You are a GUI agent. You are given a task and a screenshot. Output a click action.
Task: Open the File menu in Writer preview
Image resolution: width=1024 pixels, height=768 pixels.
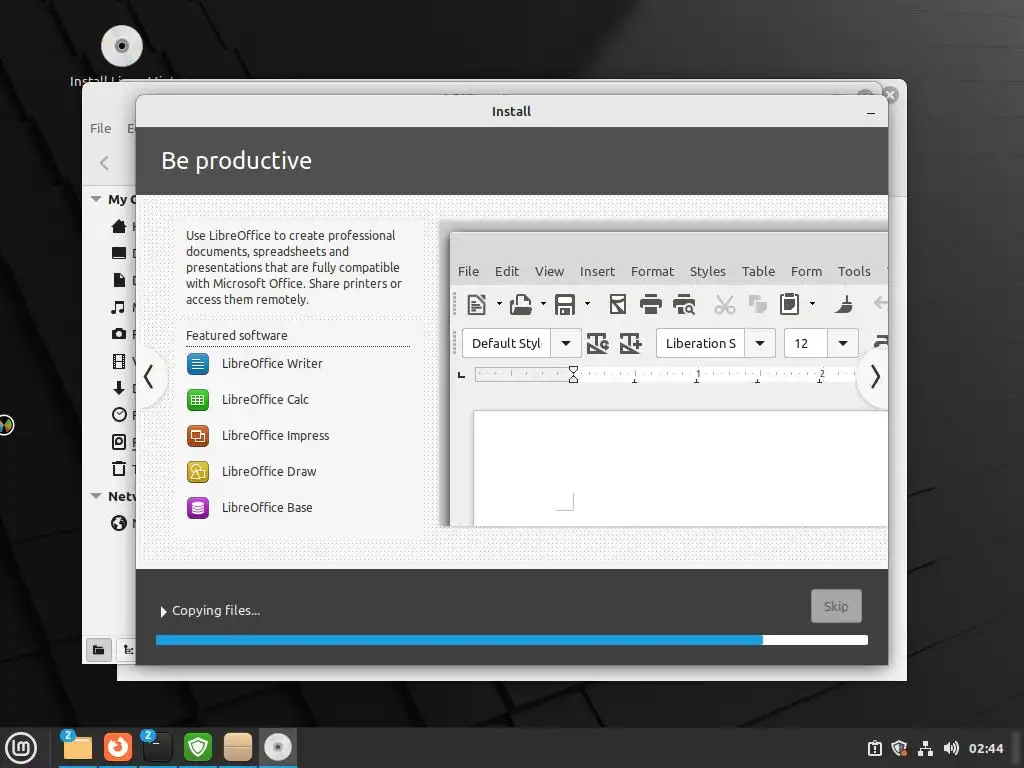pyautogui.click(x=468, y=271)
